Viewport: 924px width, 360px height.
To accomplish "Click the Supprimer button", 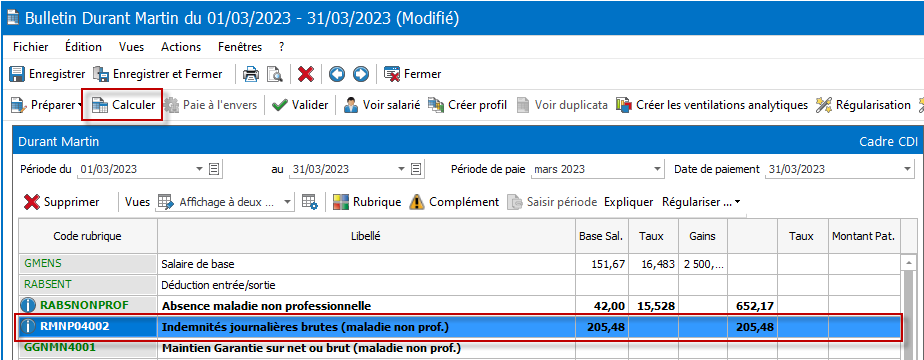I will pyautogui.click(x=62, y=202).
